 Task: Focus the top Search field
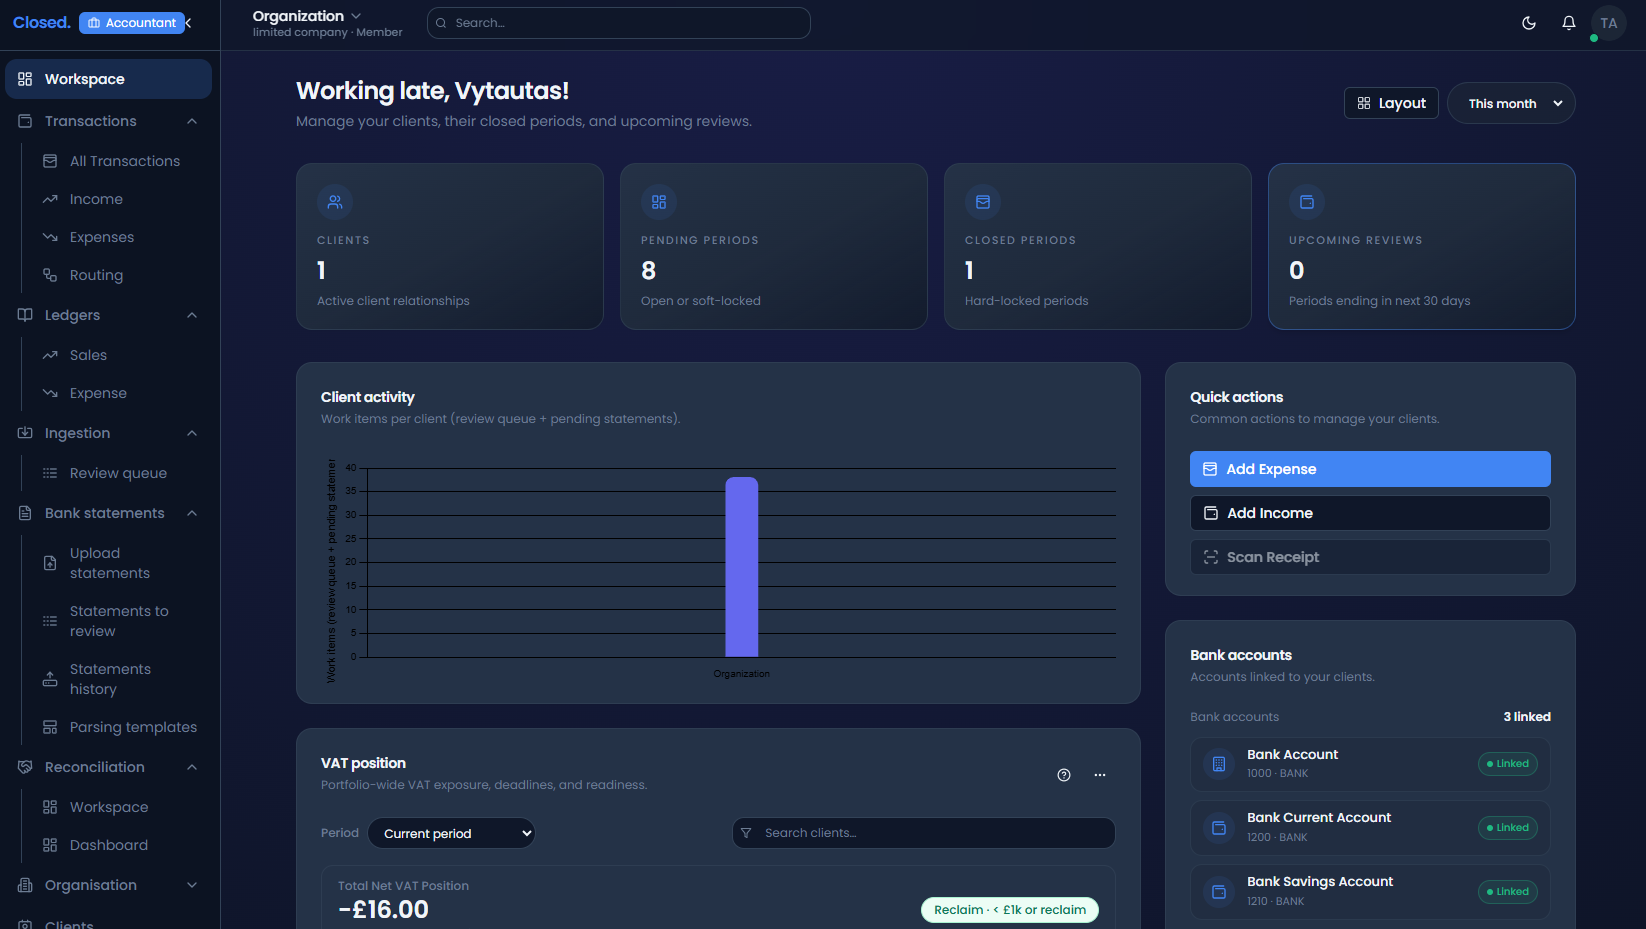coord(618,23)
